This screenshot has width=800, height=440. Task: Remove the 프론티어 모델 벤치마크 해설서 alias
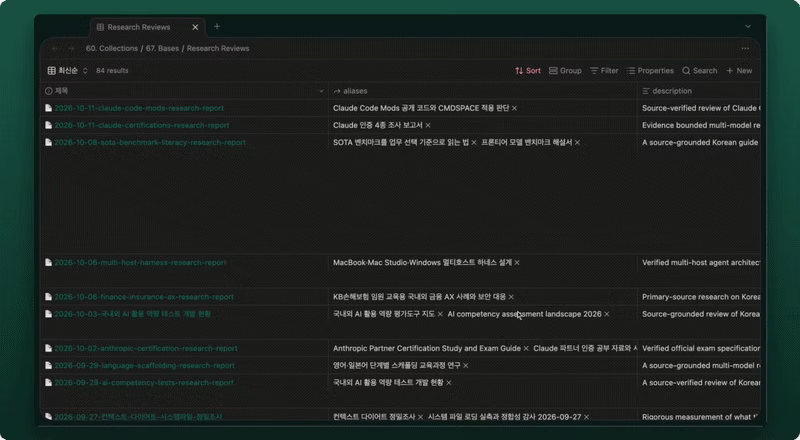(577, 143)
